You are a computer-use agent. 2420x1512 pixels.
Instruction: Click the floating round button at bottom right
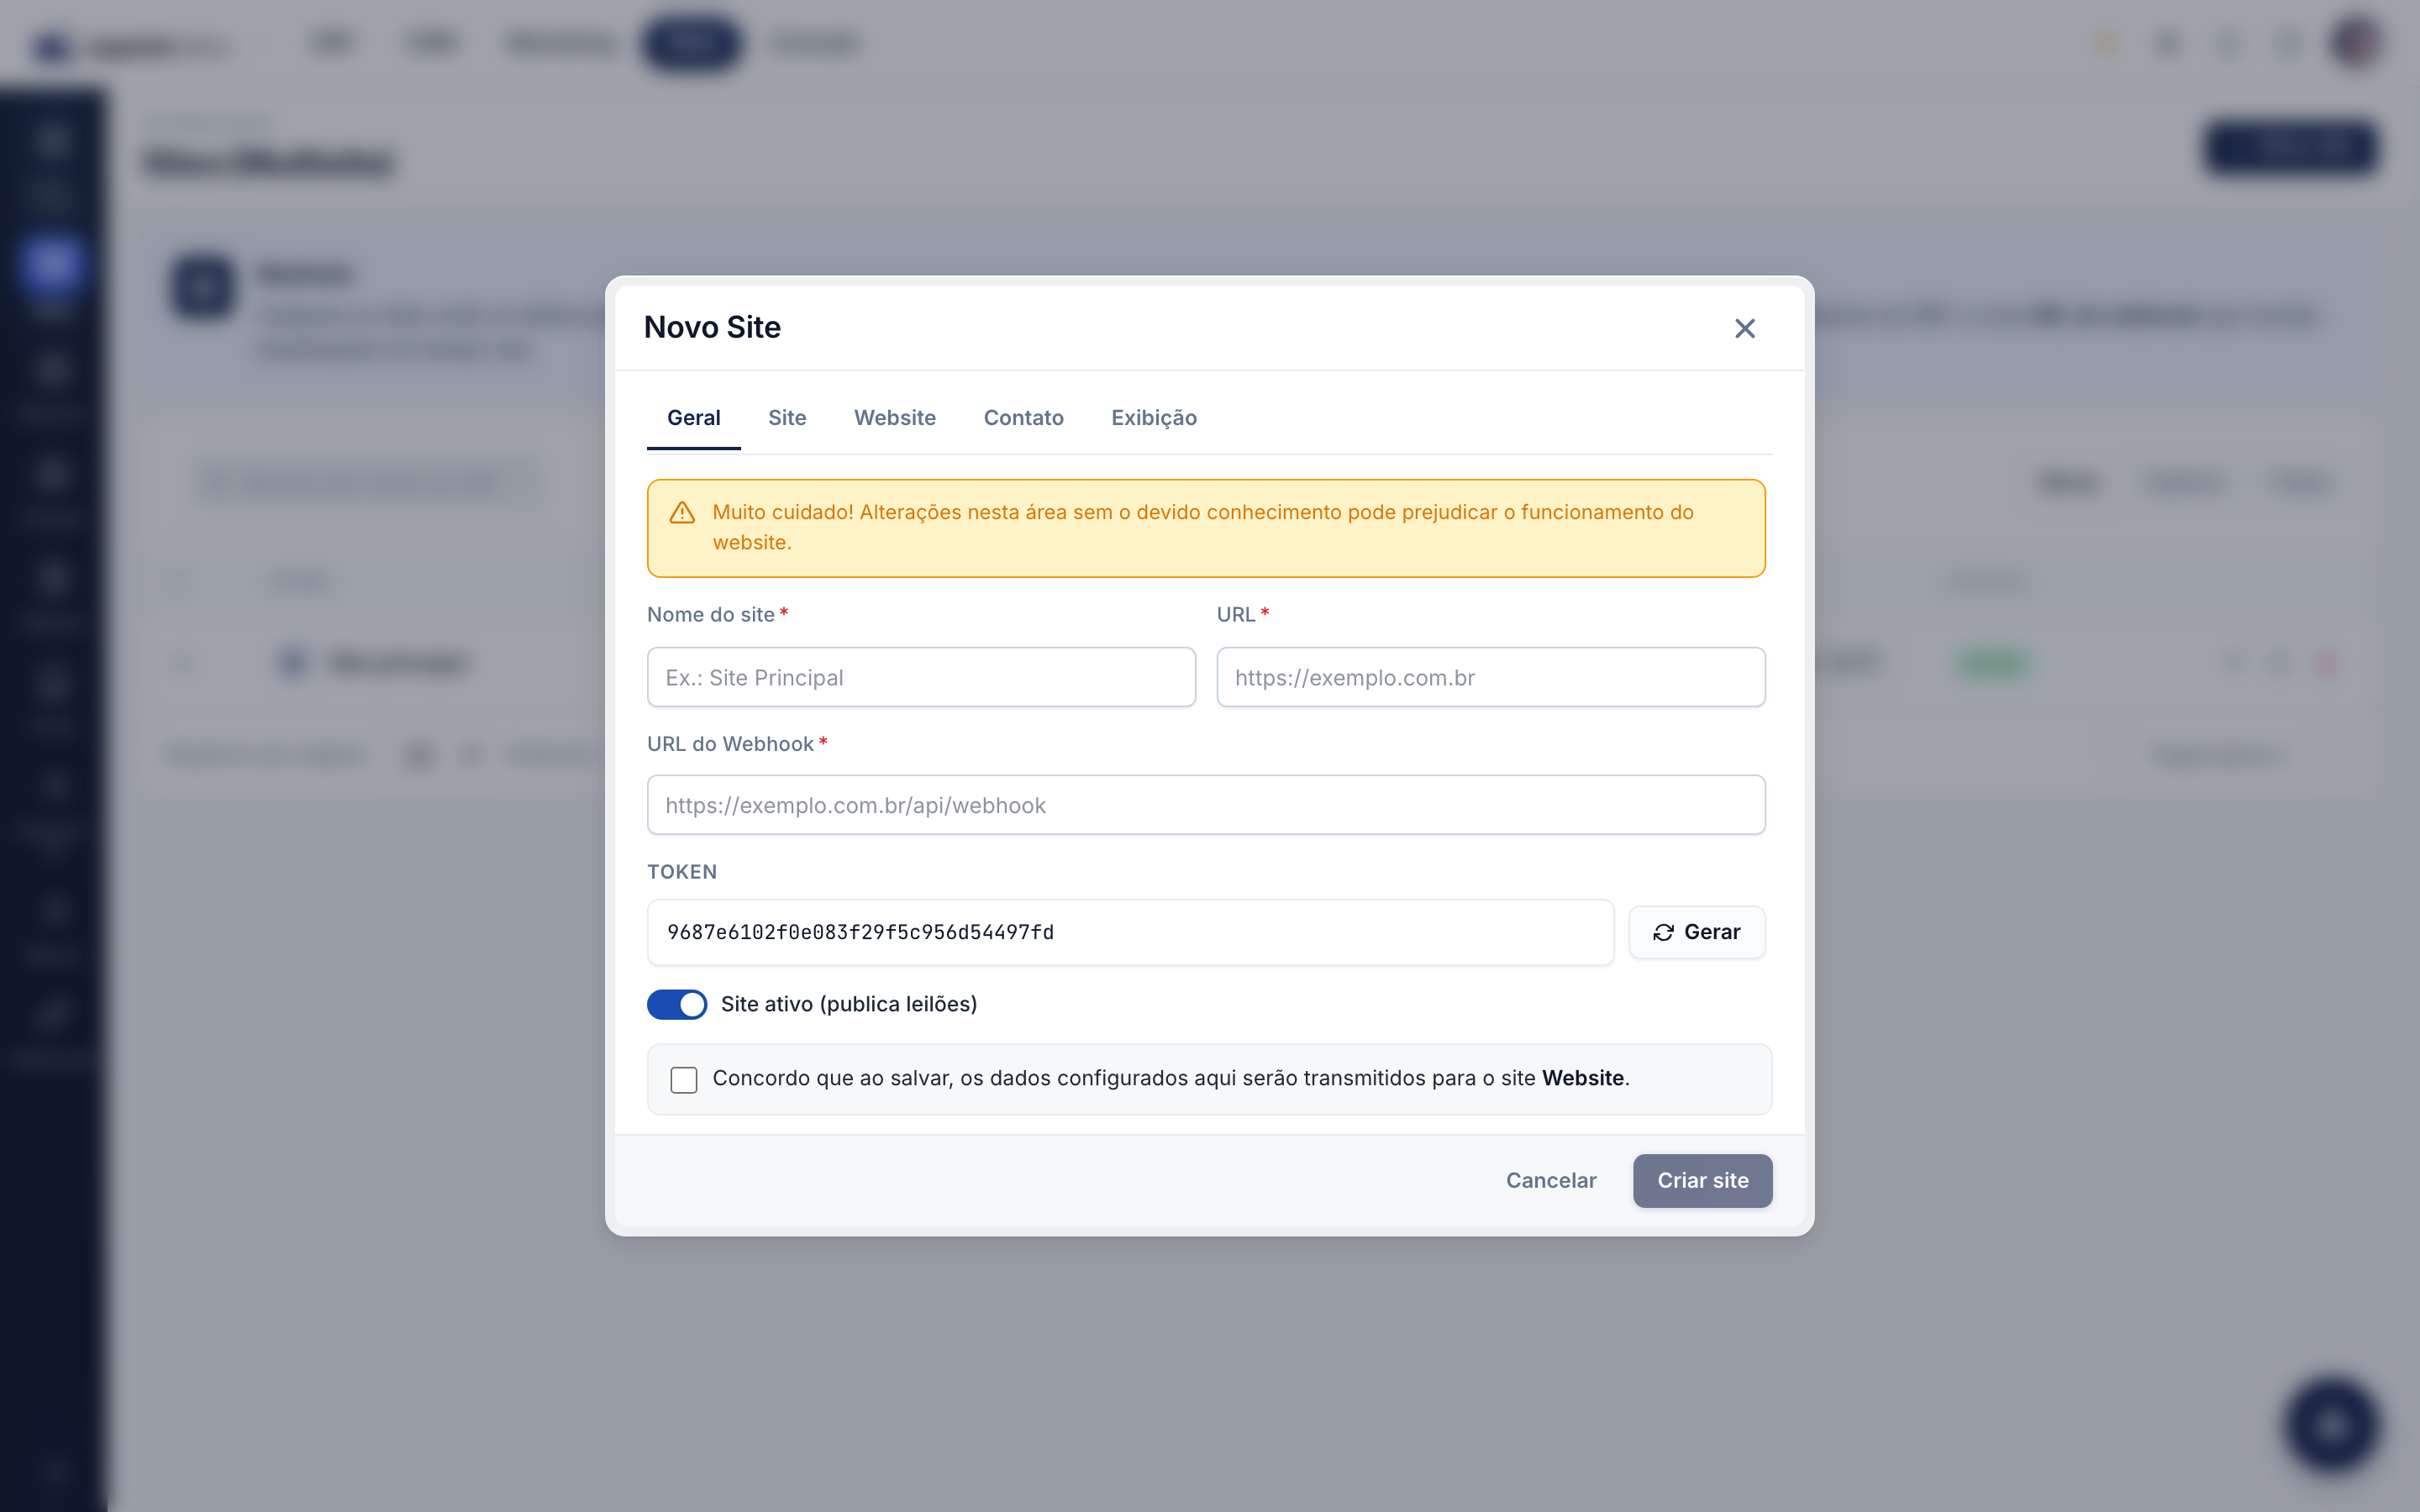coord(2331,1425)
